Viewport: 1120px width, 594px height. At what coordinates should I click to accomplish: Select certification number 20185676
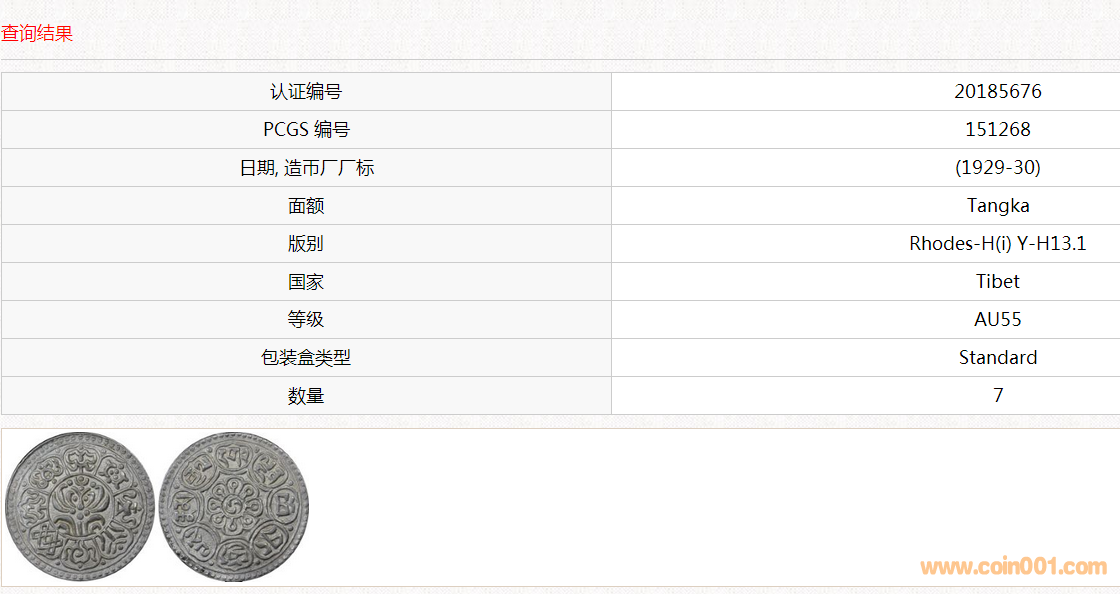tap(997, 92)
